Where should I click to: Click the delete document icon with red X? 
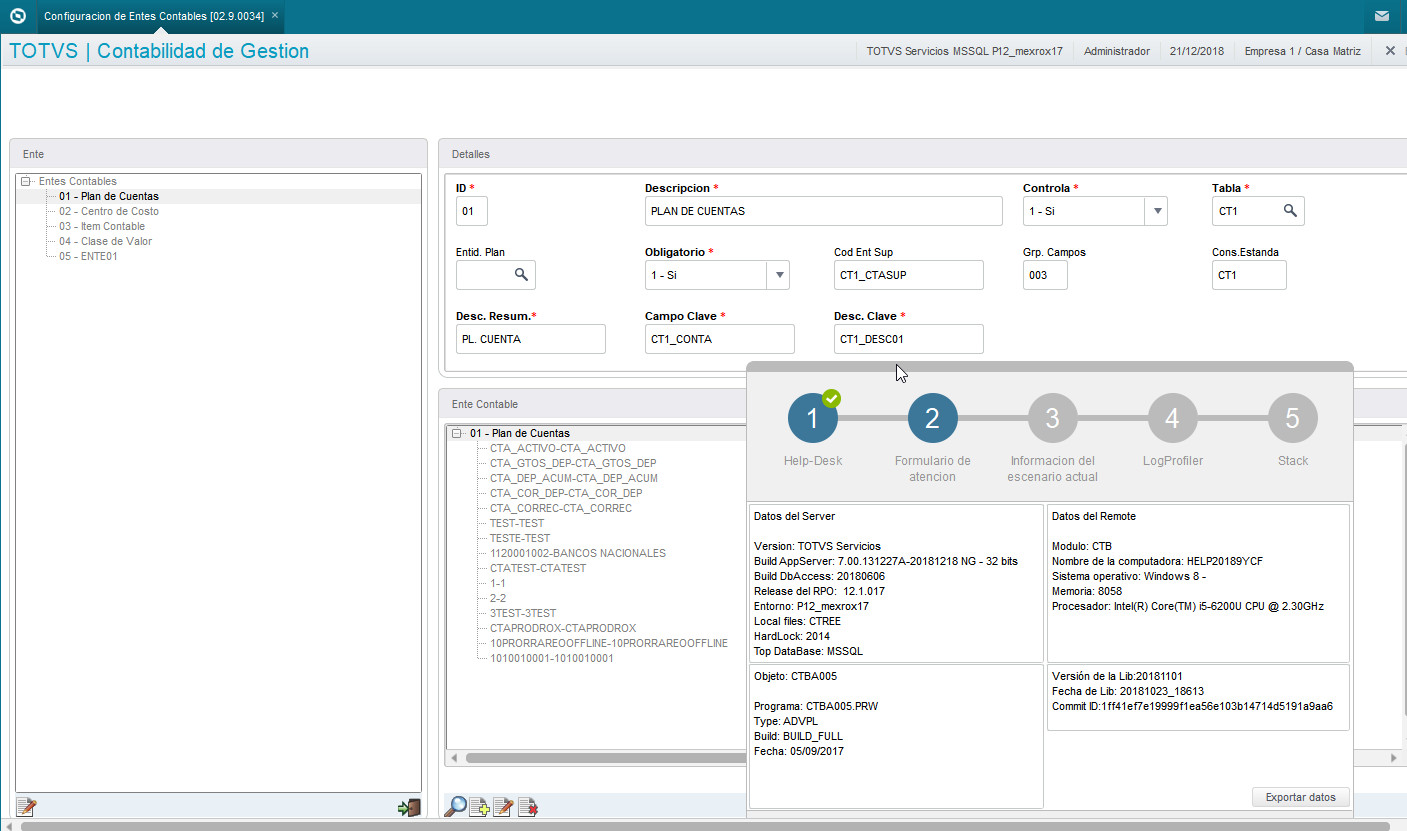pyautogui.click(x=527, y=806)
